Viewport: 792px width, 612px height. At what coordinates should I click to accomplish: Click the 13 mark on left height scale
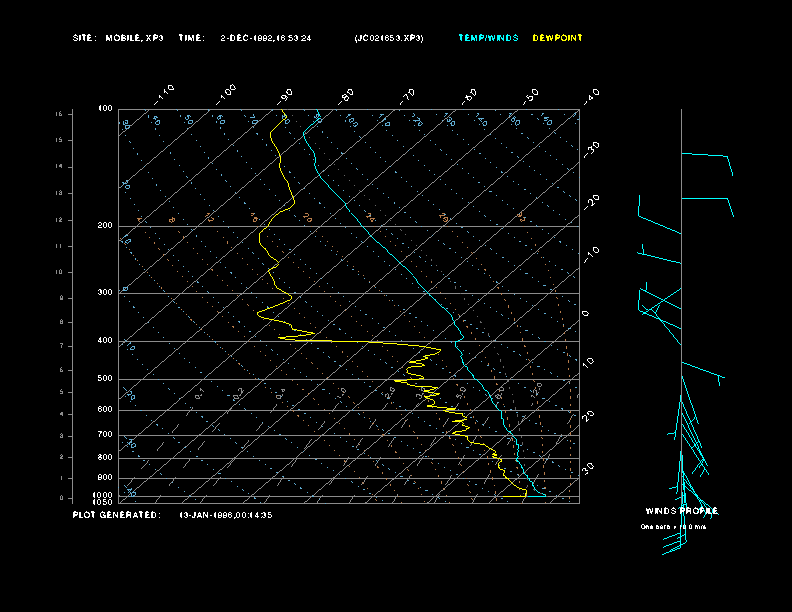[x=59, y=193]
